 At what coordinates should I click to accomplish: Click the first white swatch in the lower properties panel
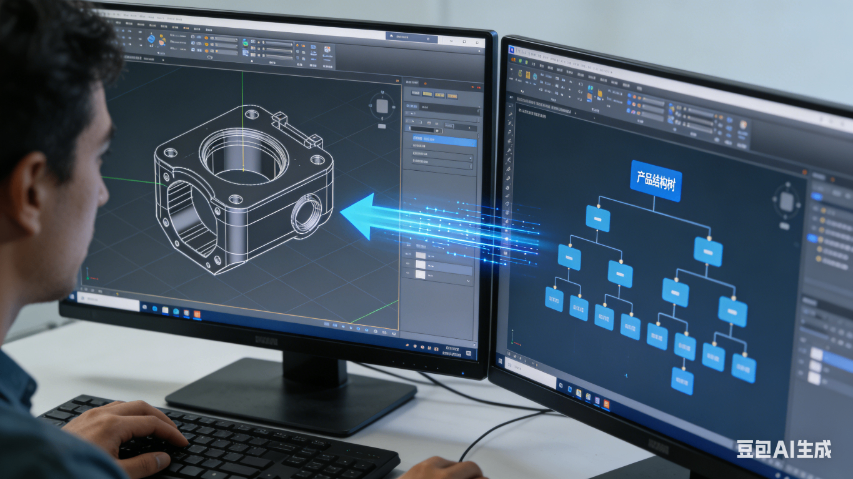(421, 255)
